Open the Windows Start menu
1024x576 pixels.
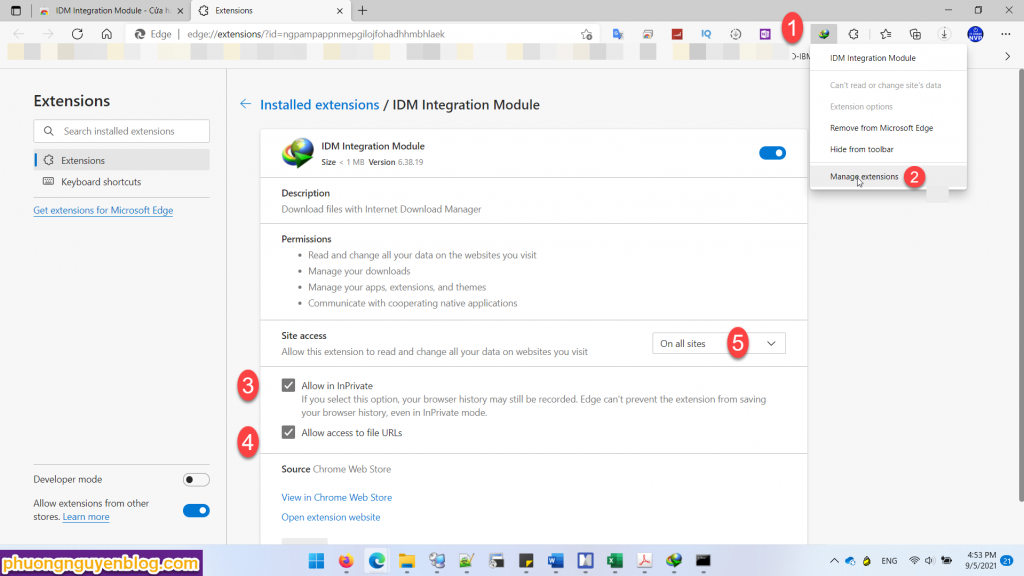(316, 561)
